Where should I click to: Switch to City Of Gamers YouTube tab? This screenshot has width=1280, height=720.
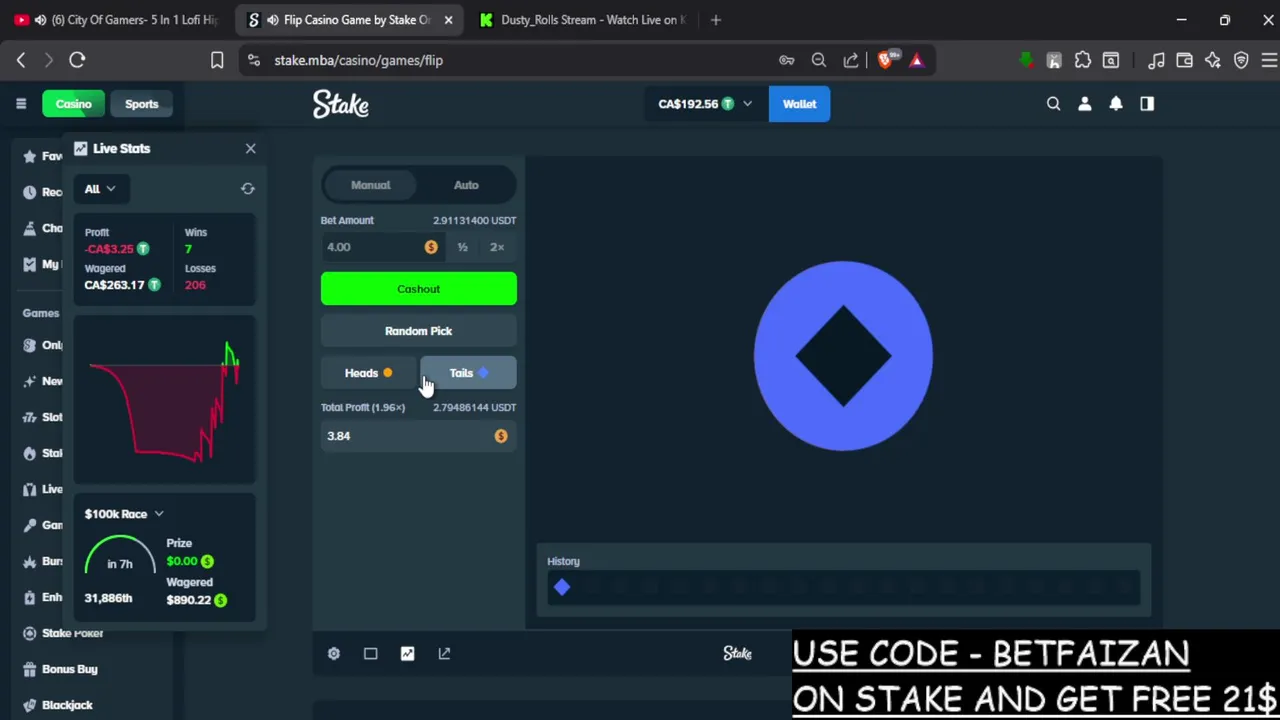[118, 20]
